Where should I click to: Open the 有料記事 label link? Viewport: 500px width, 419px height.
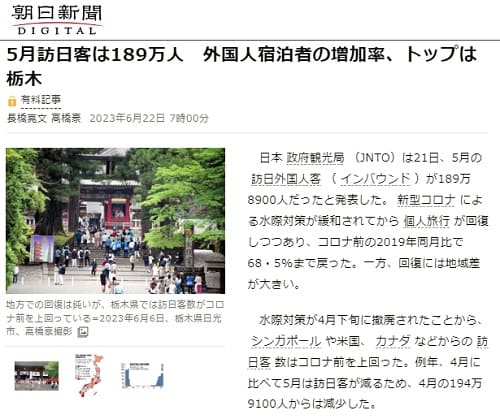(41, 100)
